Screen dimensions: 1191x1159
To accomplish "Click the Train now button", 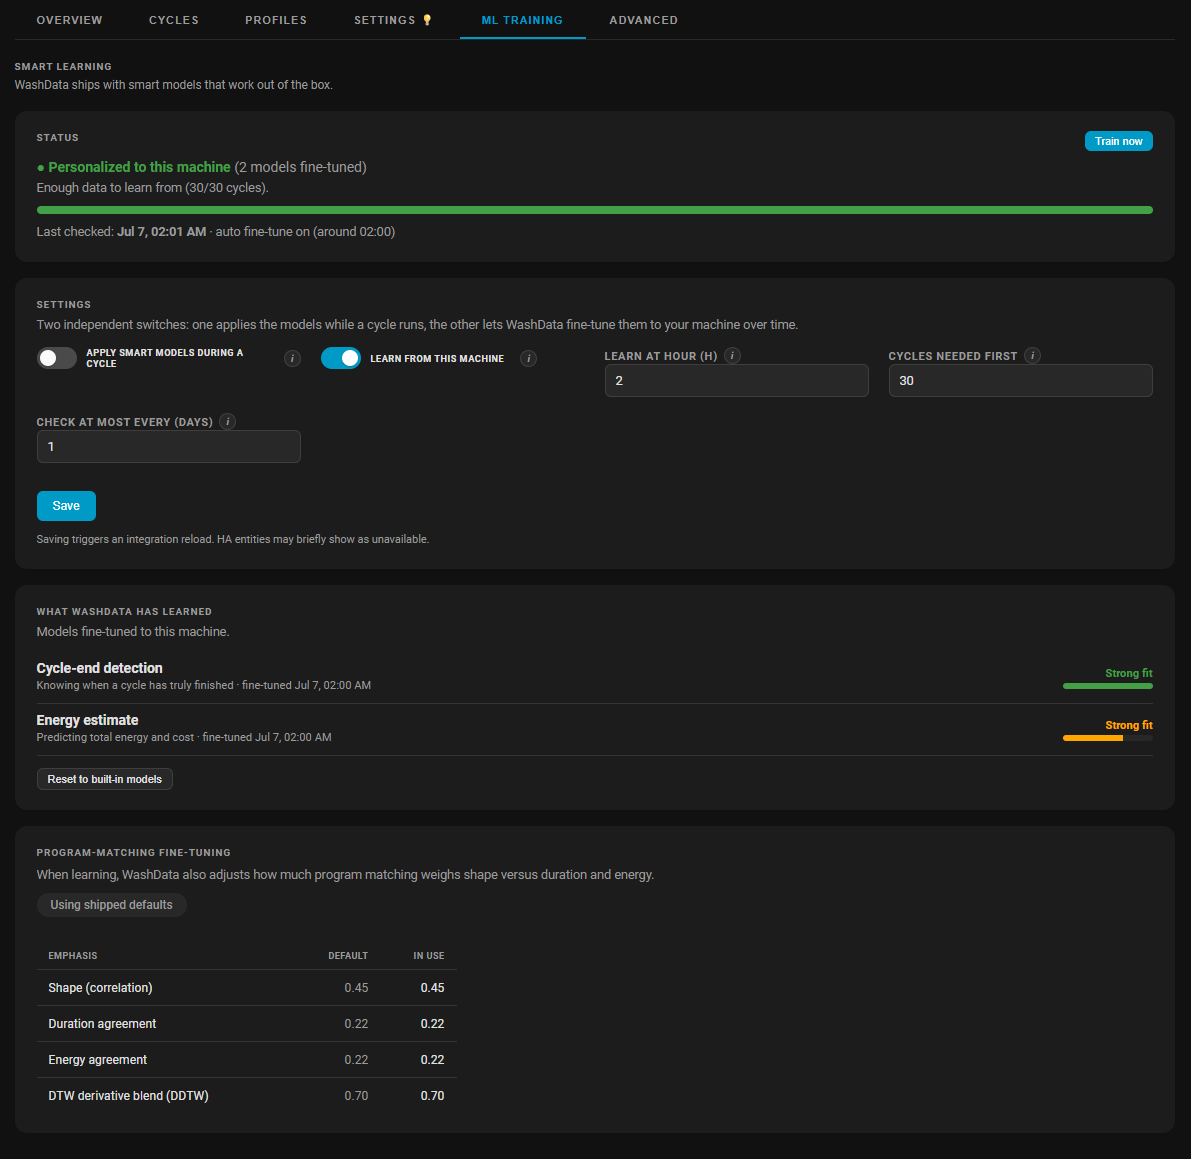I will coord(1118,141).
